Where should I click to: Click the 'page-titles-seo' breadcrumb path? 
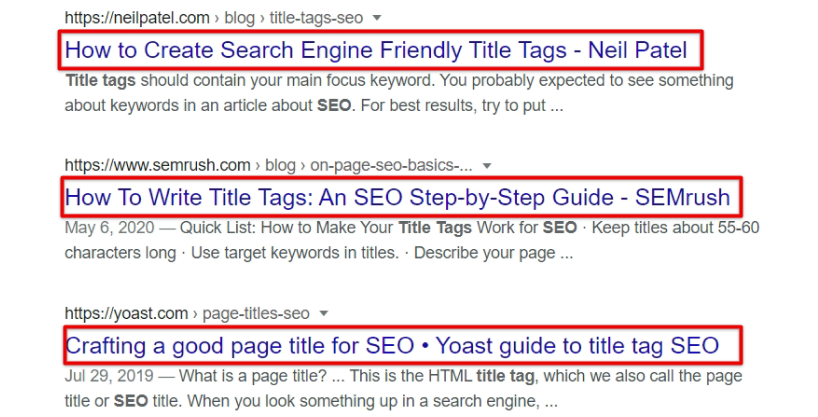(256, 313)
